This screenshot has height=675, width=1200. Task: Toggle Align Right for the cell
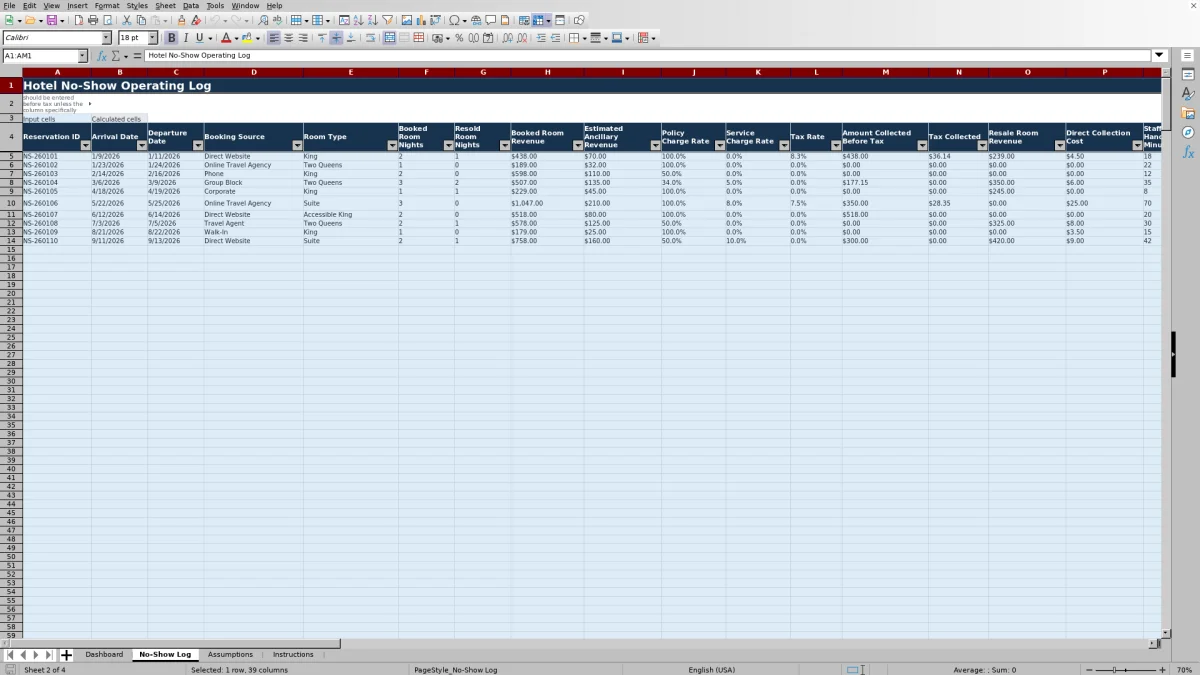tap(303, 38)
